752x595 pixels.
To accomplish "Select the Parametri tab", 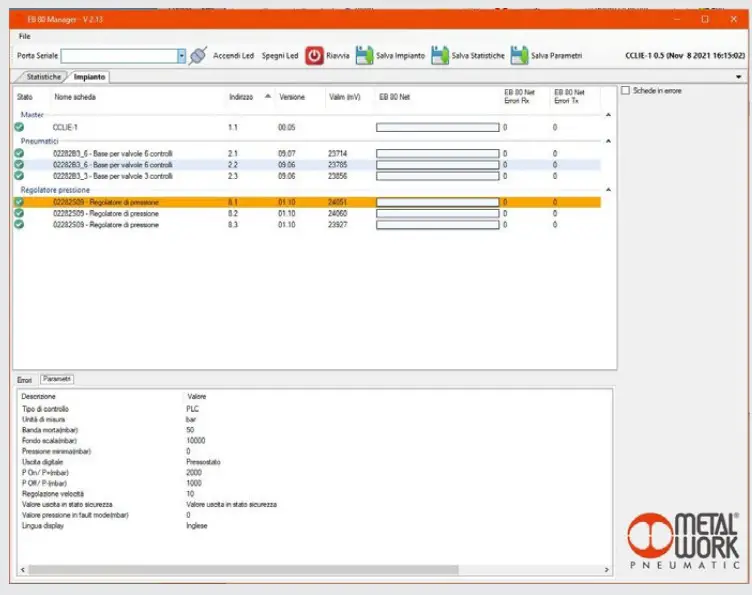I will point(57,379).
